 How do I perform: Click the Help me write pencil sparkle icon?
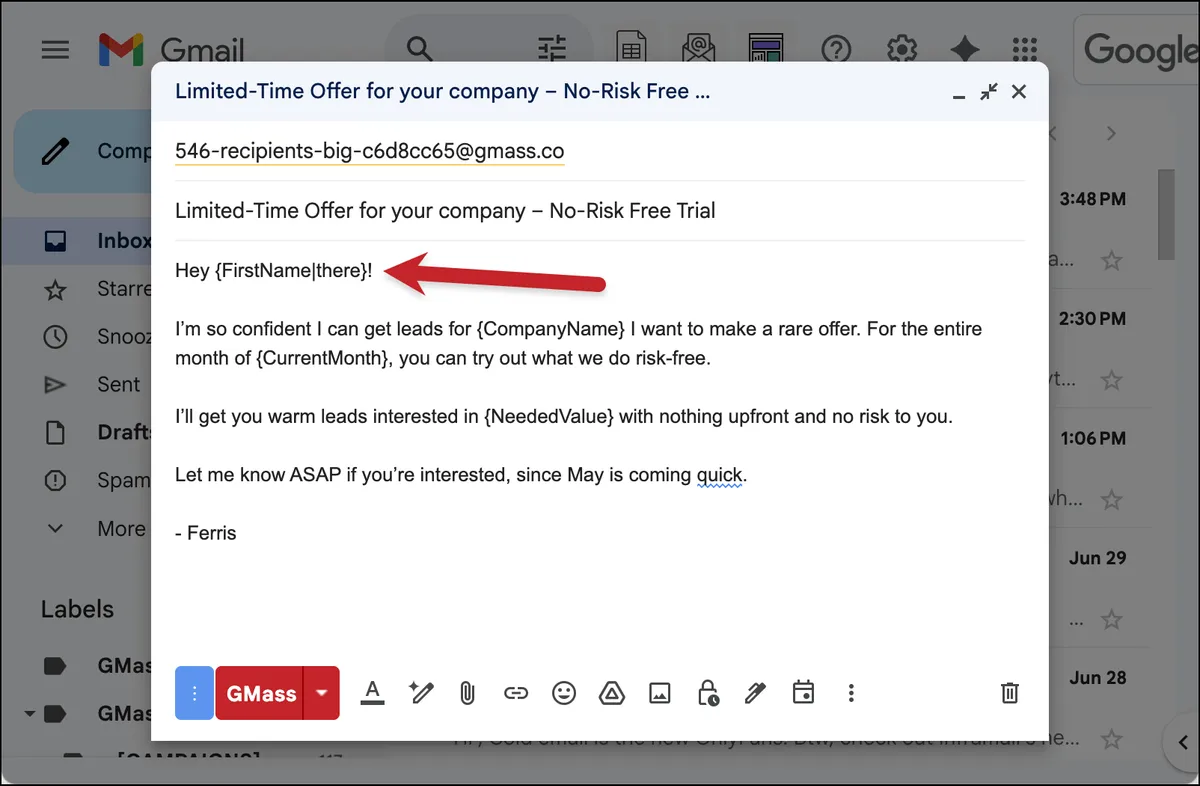[421, 692]
